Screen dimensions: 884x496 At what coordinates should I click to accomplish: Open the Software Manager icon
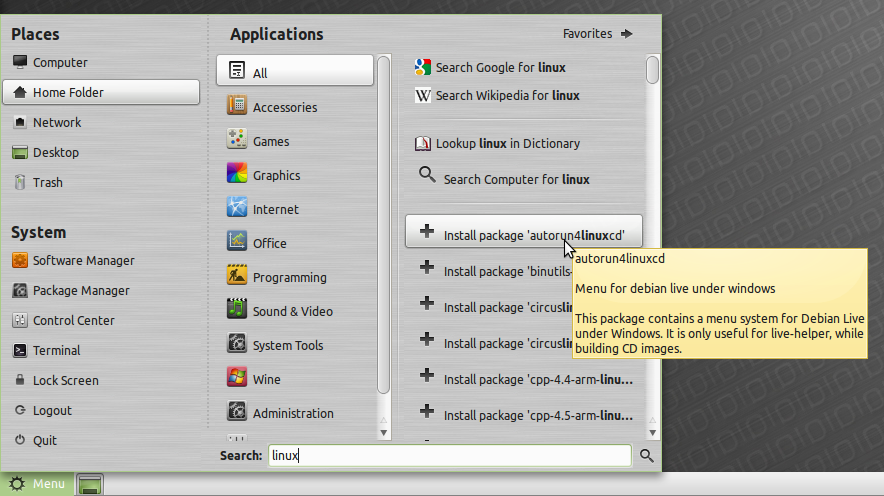20,260
